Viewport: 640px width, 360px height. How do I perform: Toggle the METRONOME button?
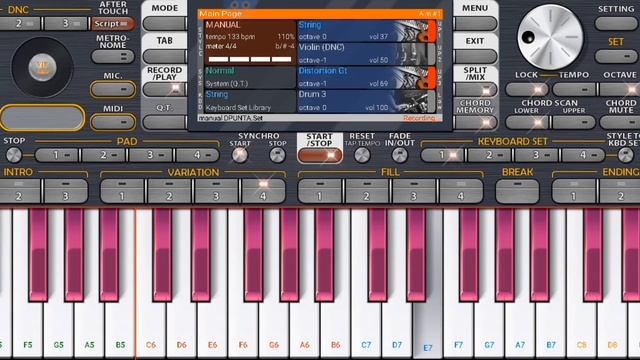pos(113,56)
